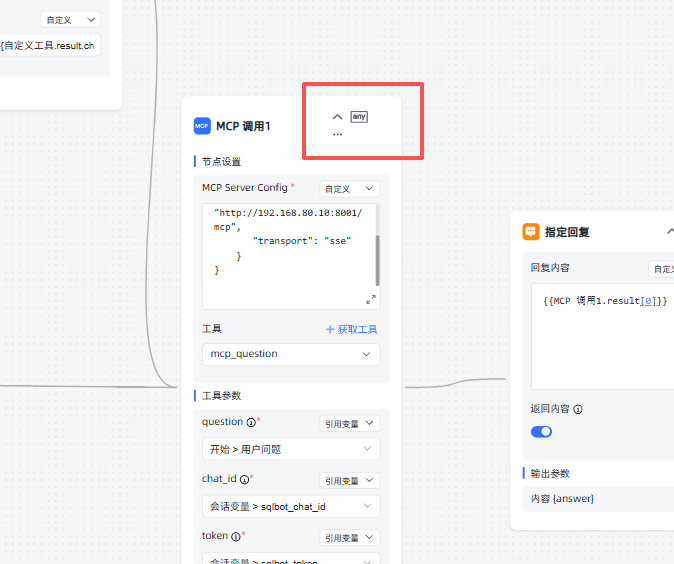674x564 pixels.
Task: Click info icon next to question parameter
Action: click(250, 423)
